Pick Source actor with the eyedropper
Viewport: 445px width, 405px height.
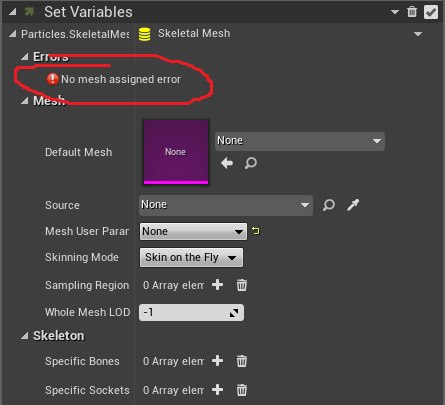point(353,205)
